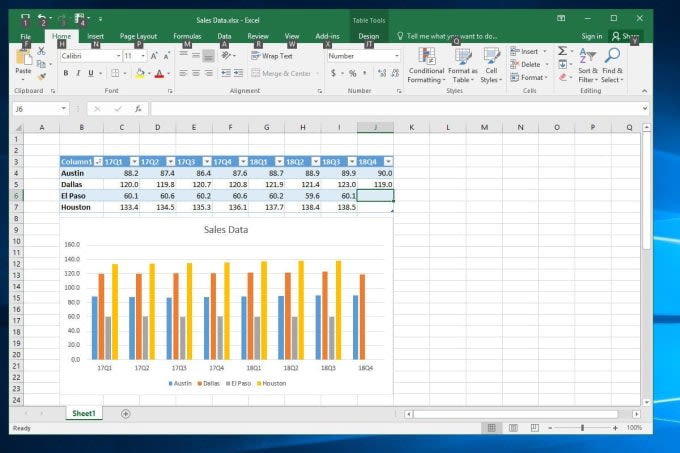Select the Sheet1 tab
Viewport: 680px width, 453px height.
pos(84,414)
